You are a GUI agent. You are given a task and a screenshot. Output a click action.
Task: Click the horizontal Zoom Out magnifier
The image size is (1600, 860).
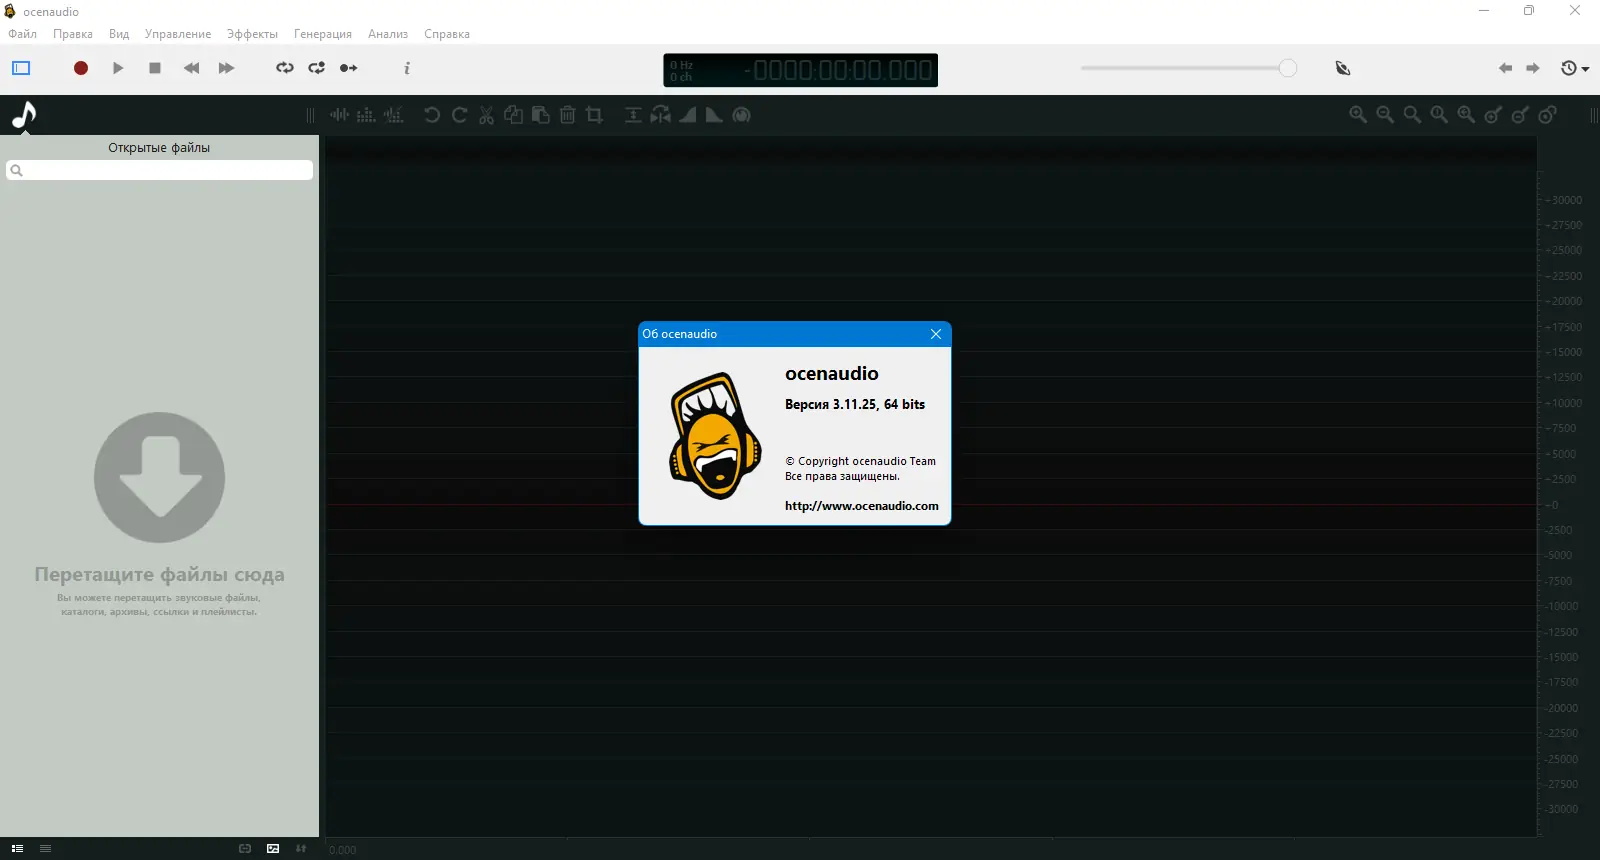click(x=1385, y=115)
